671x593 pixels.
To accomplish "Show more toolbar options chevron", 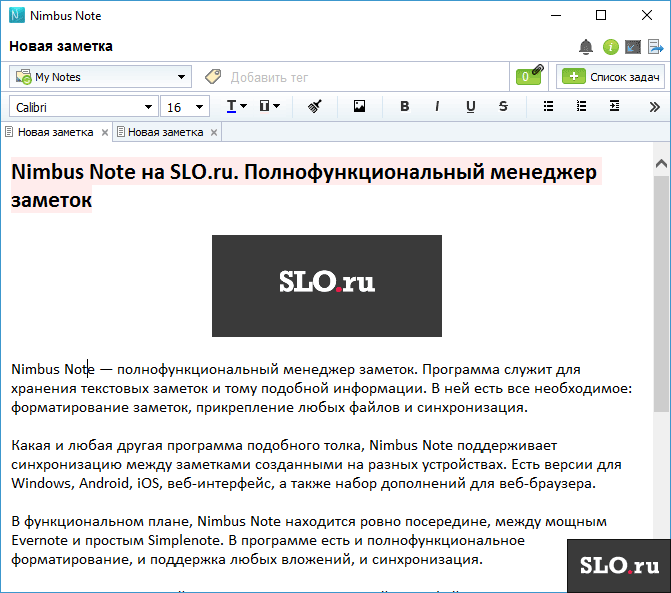I will point(654,107).
